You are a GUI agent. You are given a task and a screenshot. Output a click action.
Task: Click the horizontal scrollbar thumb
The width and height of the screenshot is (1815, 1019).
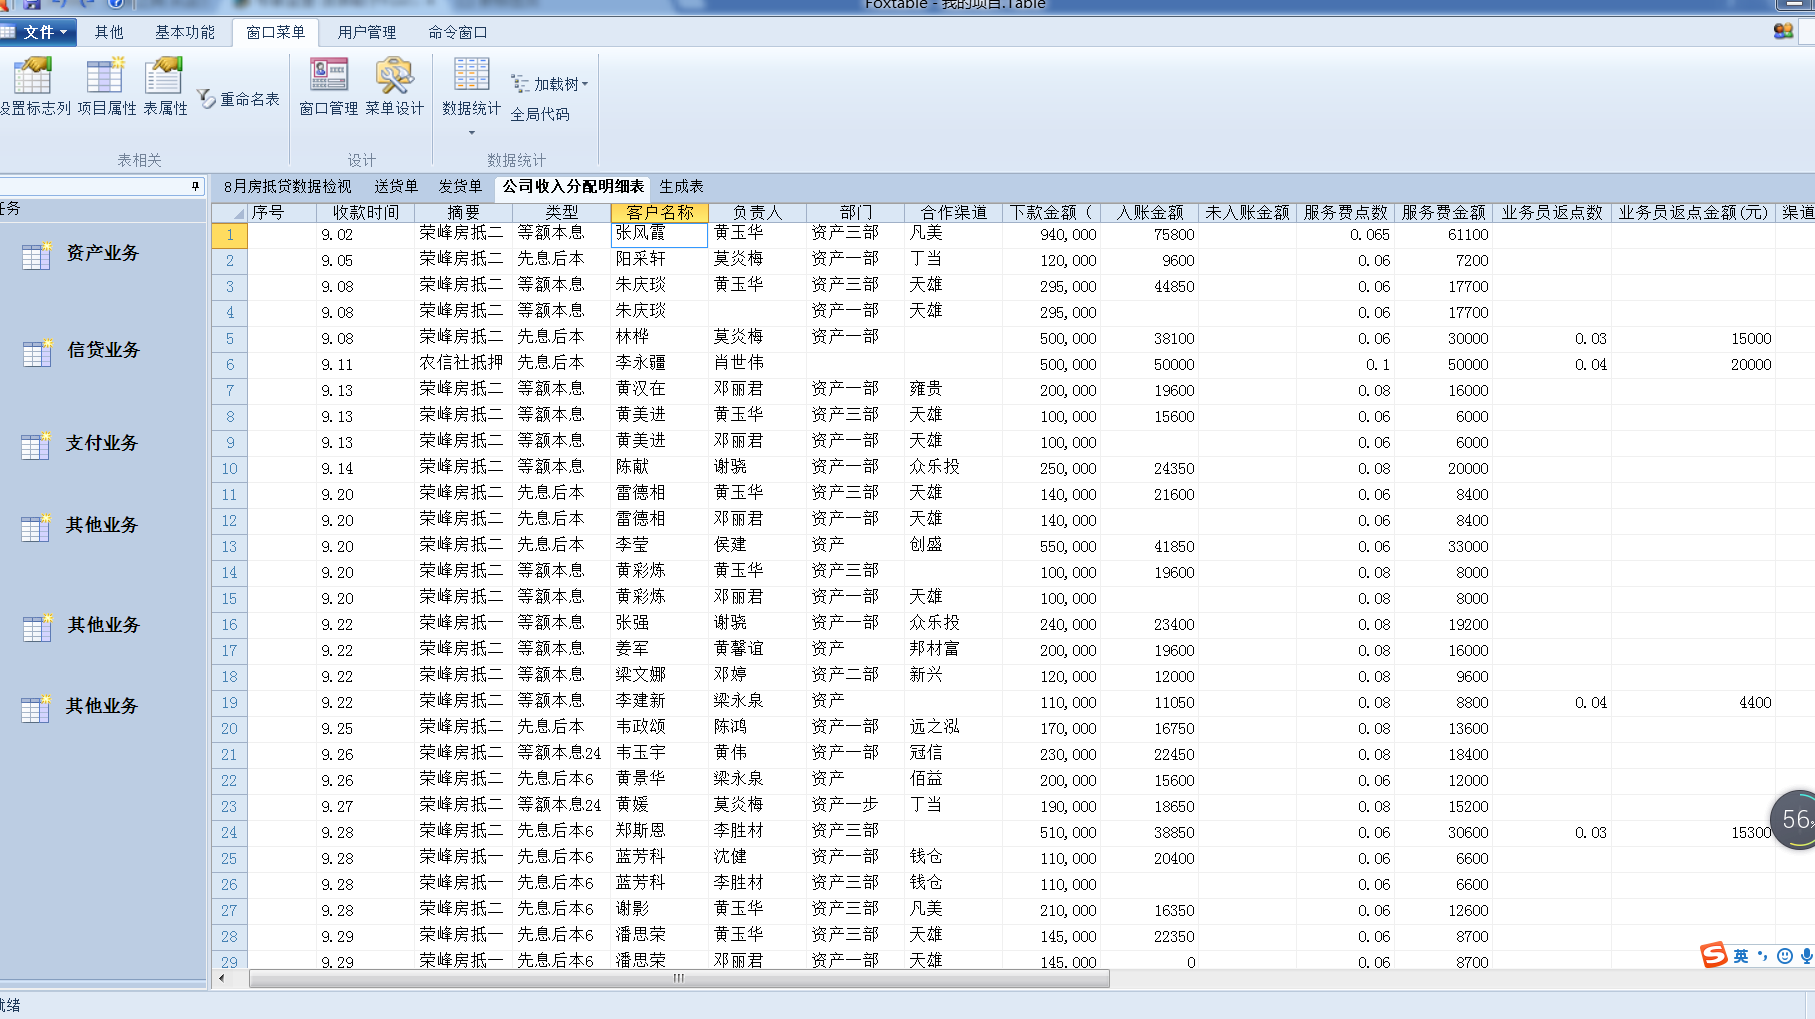[x=678, y=978]
